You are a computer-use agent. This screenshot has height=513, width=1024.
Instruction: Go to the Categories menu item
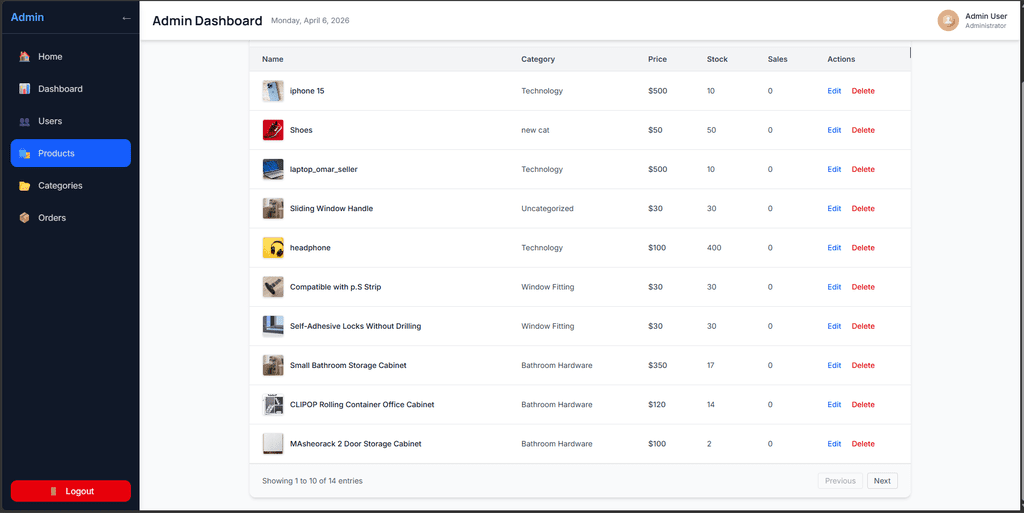[60, 186]
